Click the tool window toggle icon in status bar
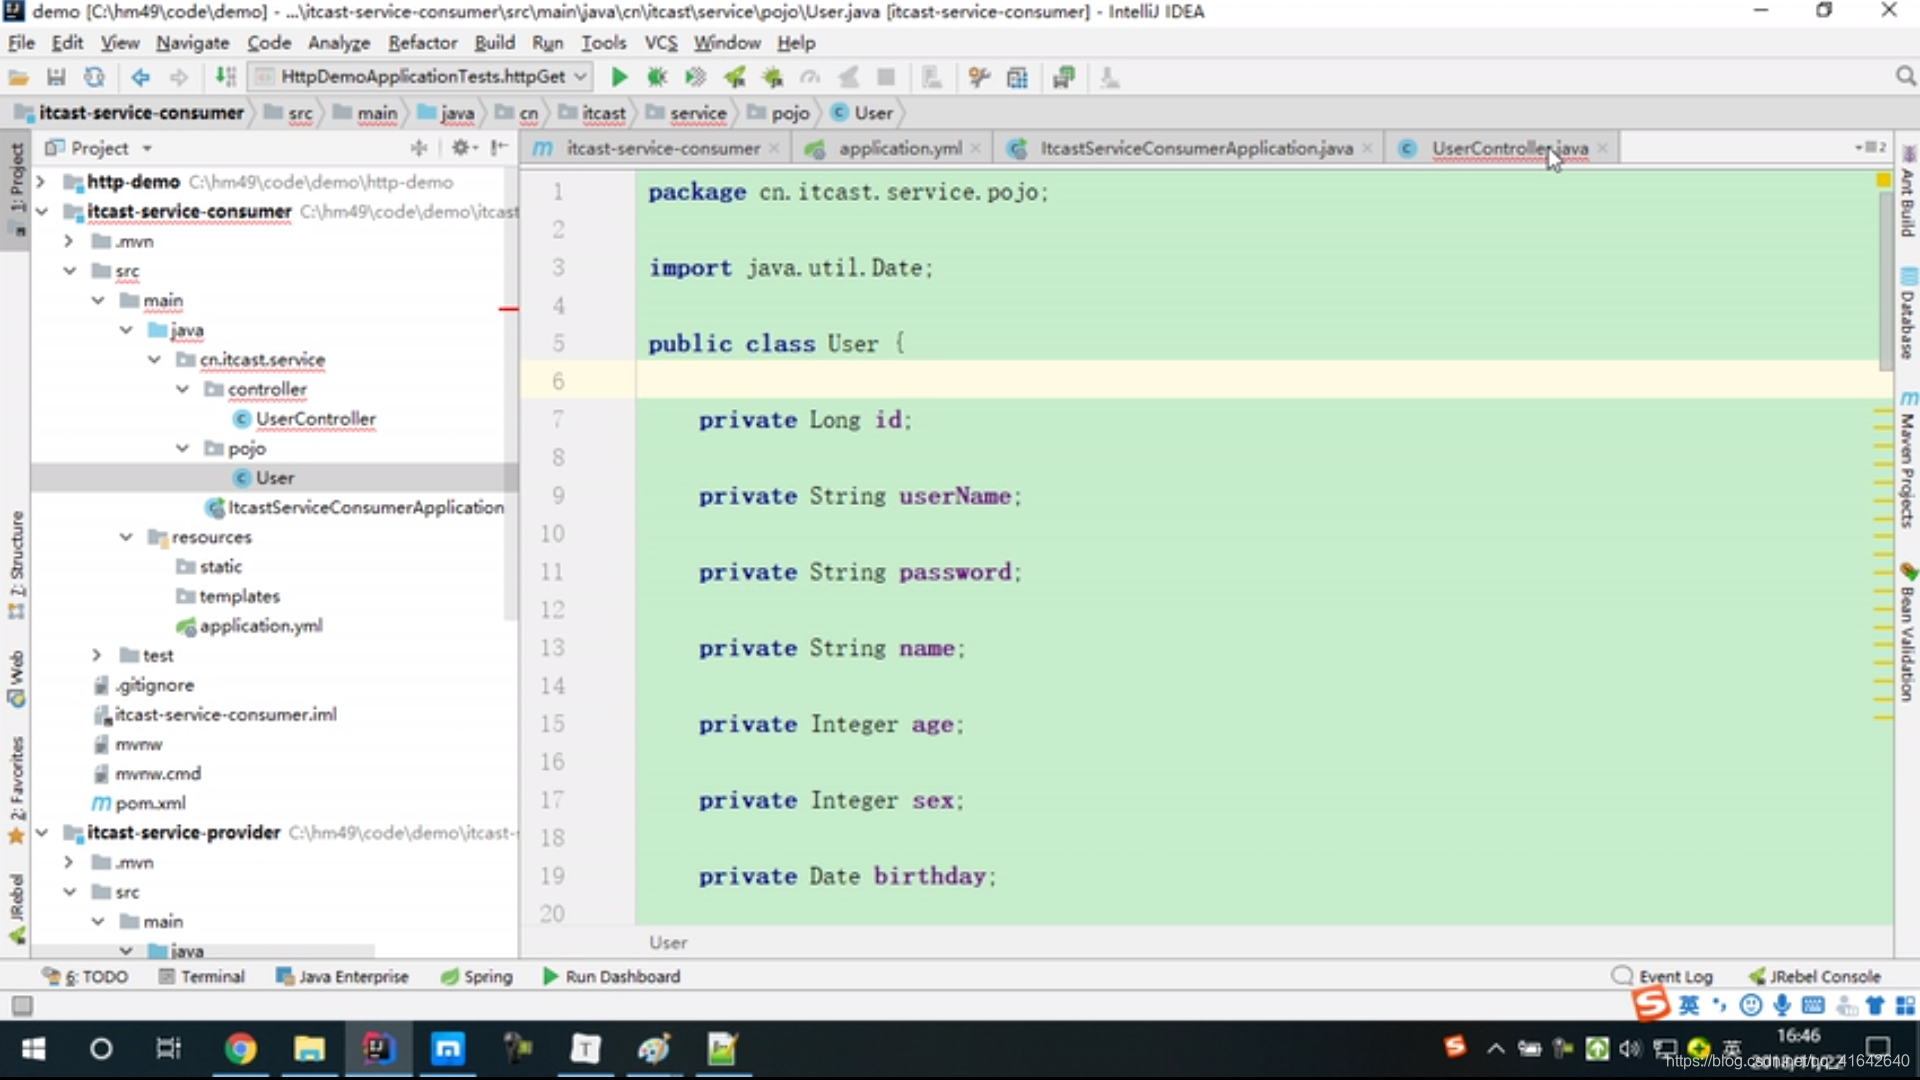The width and height of the screenshot is (1920, 1080). pos(22,1005)
